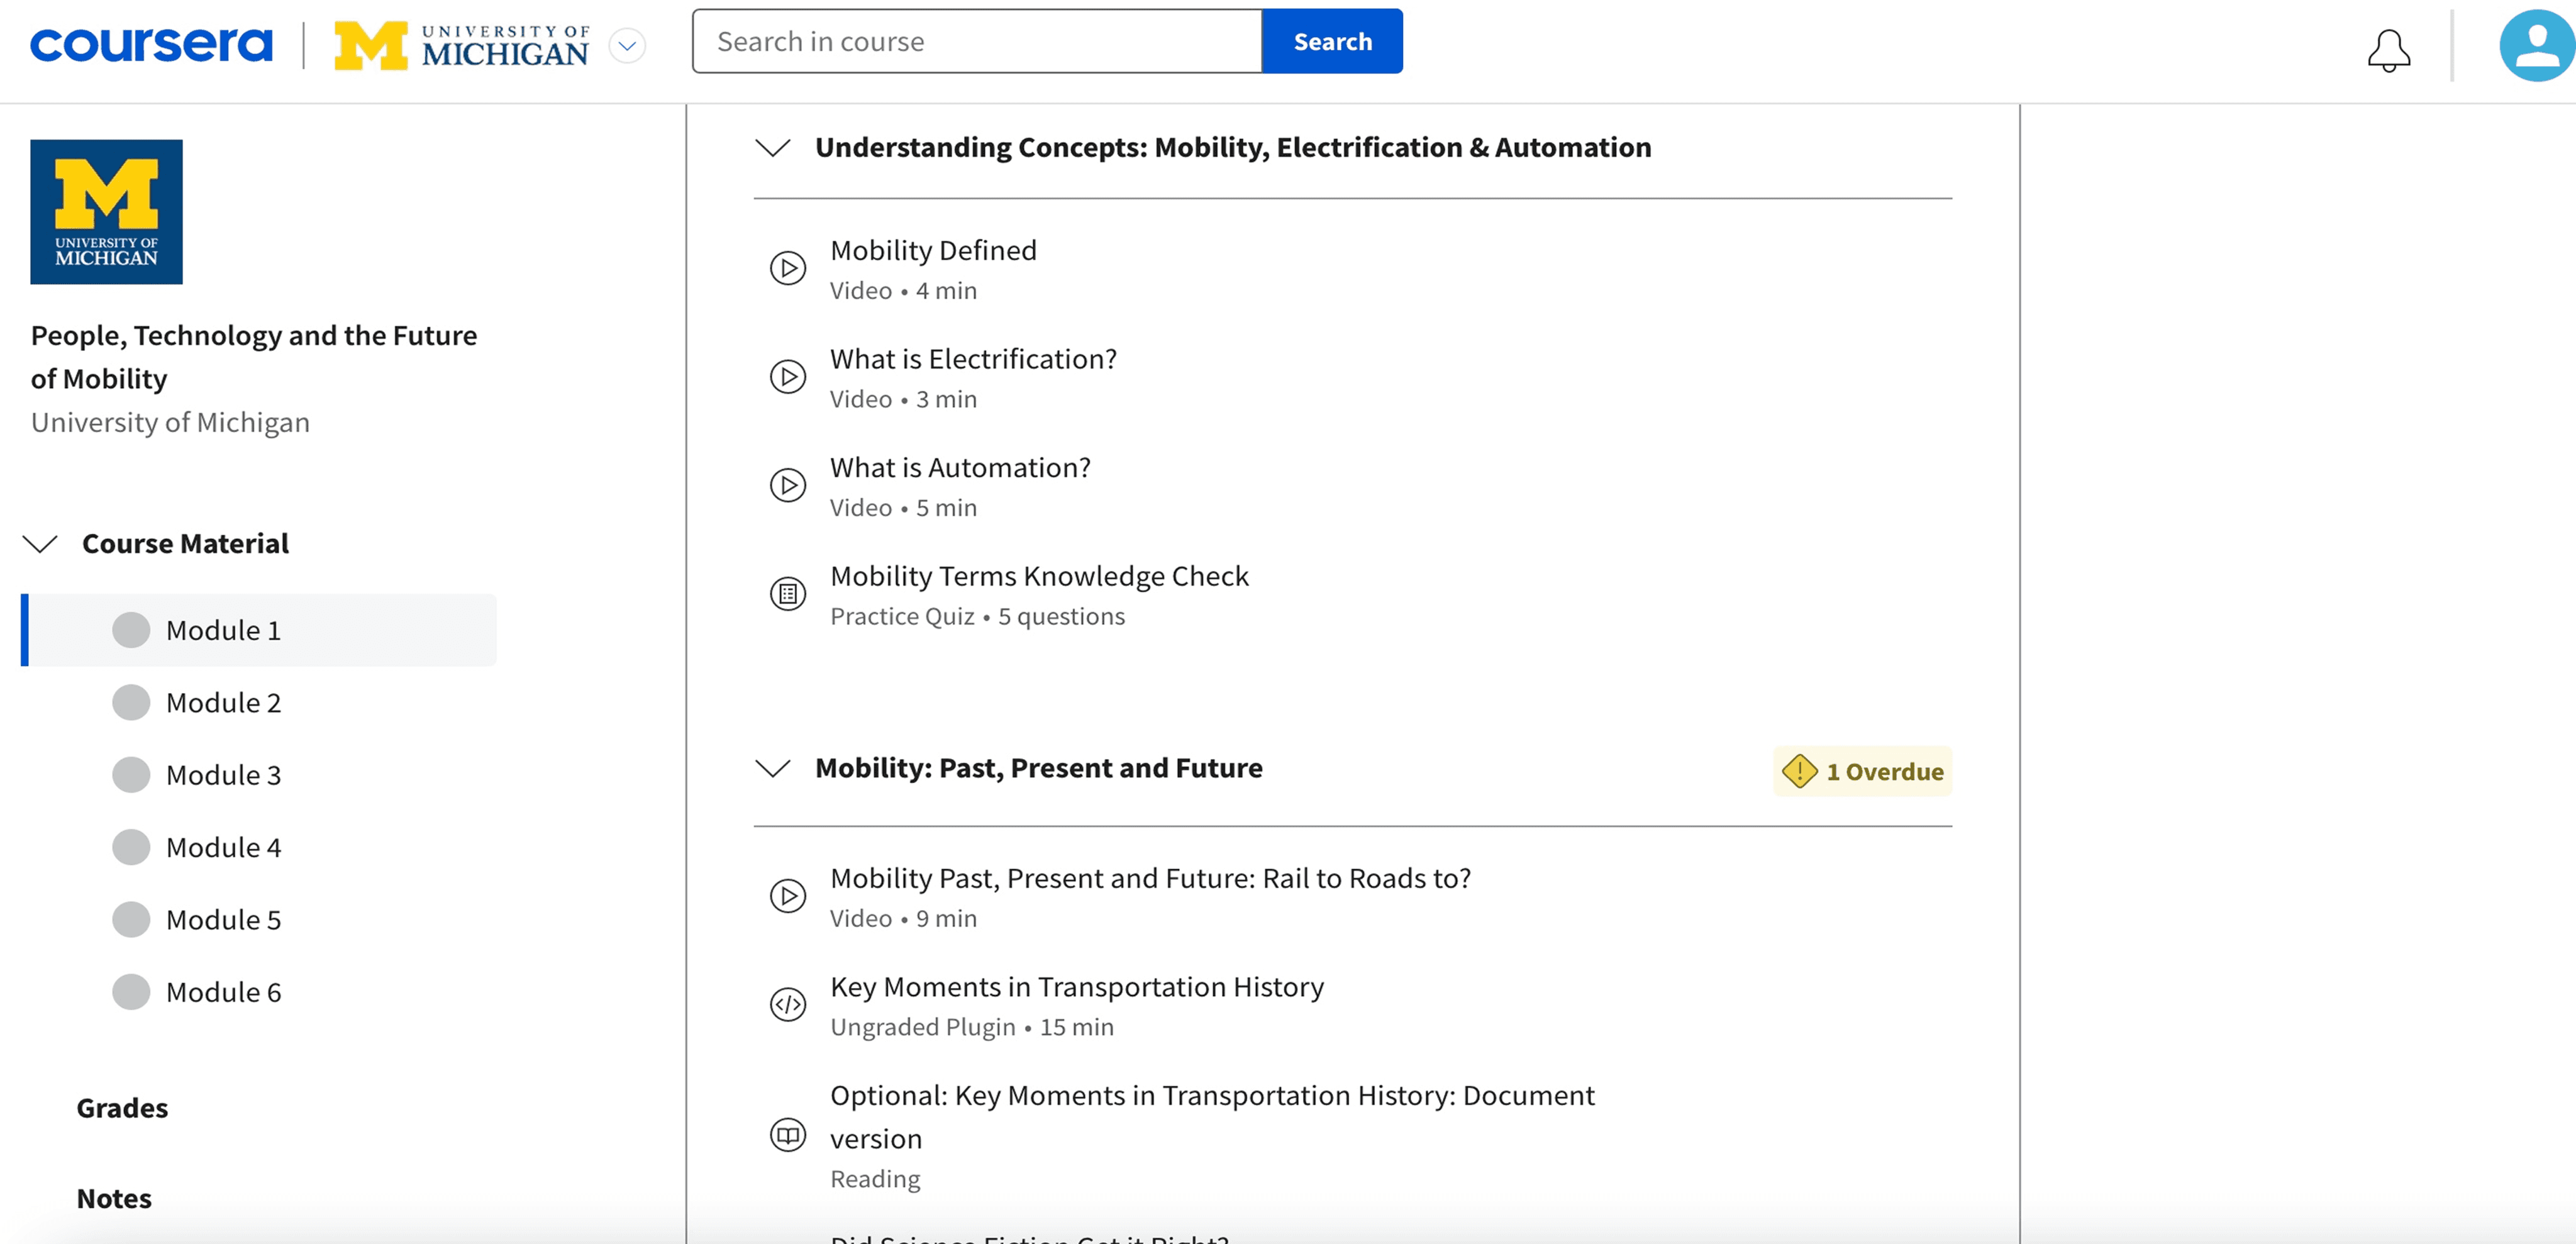Click the Search in course field
Viewport: 2576px width, 1244px height.
coord(977,42)
